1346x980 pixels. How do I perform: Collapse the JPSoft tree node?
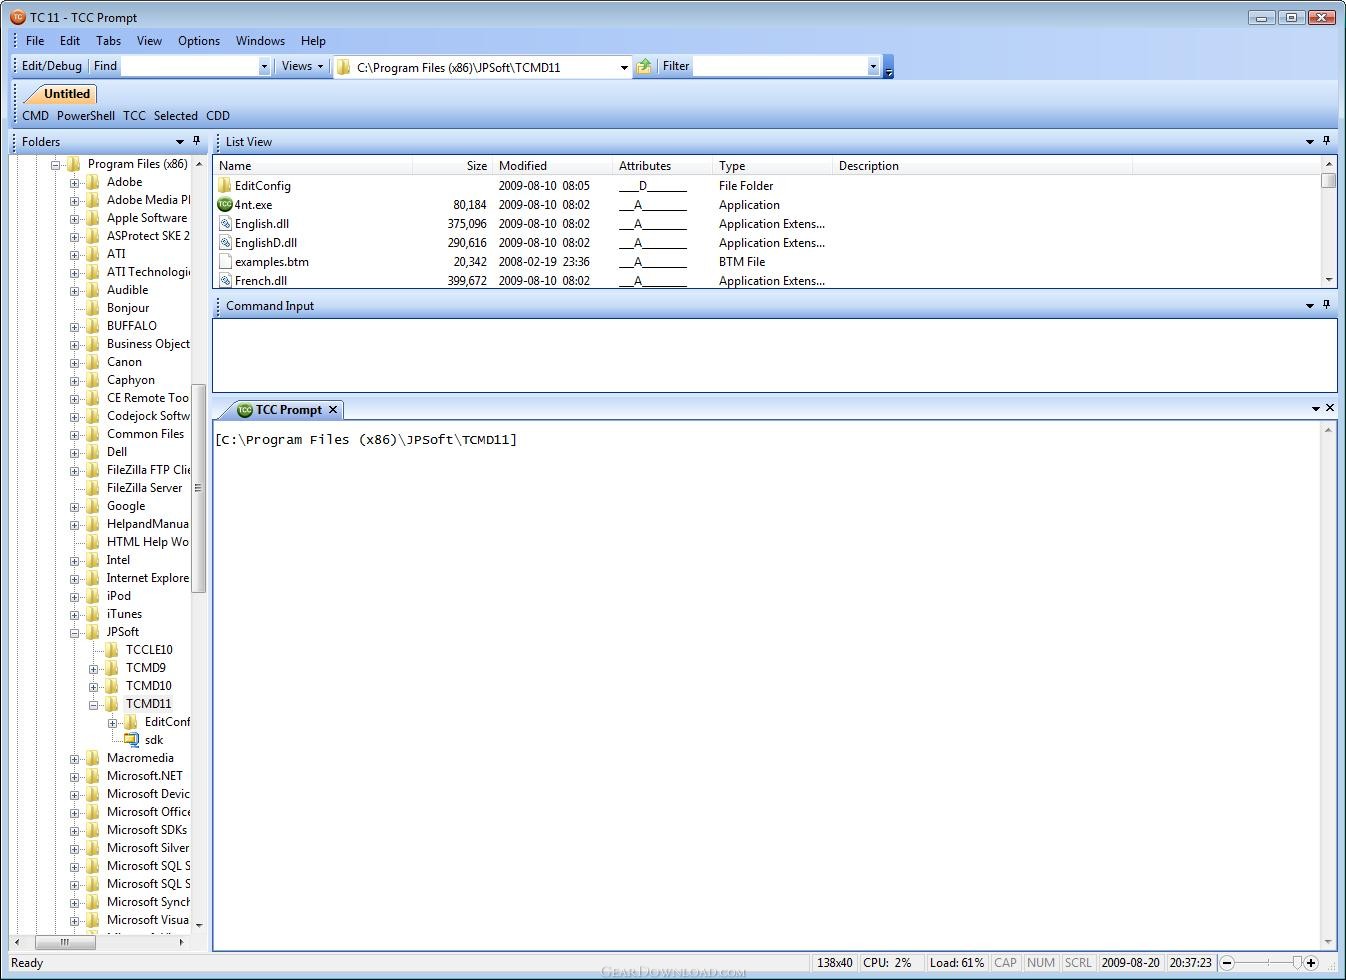click(x=75, y=632)
